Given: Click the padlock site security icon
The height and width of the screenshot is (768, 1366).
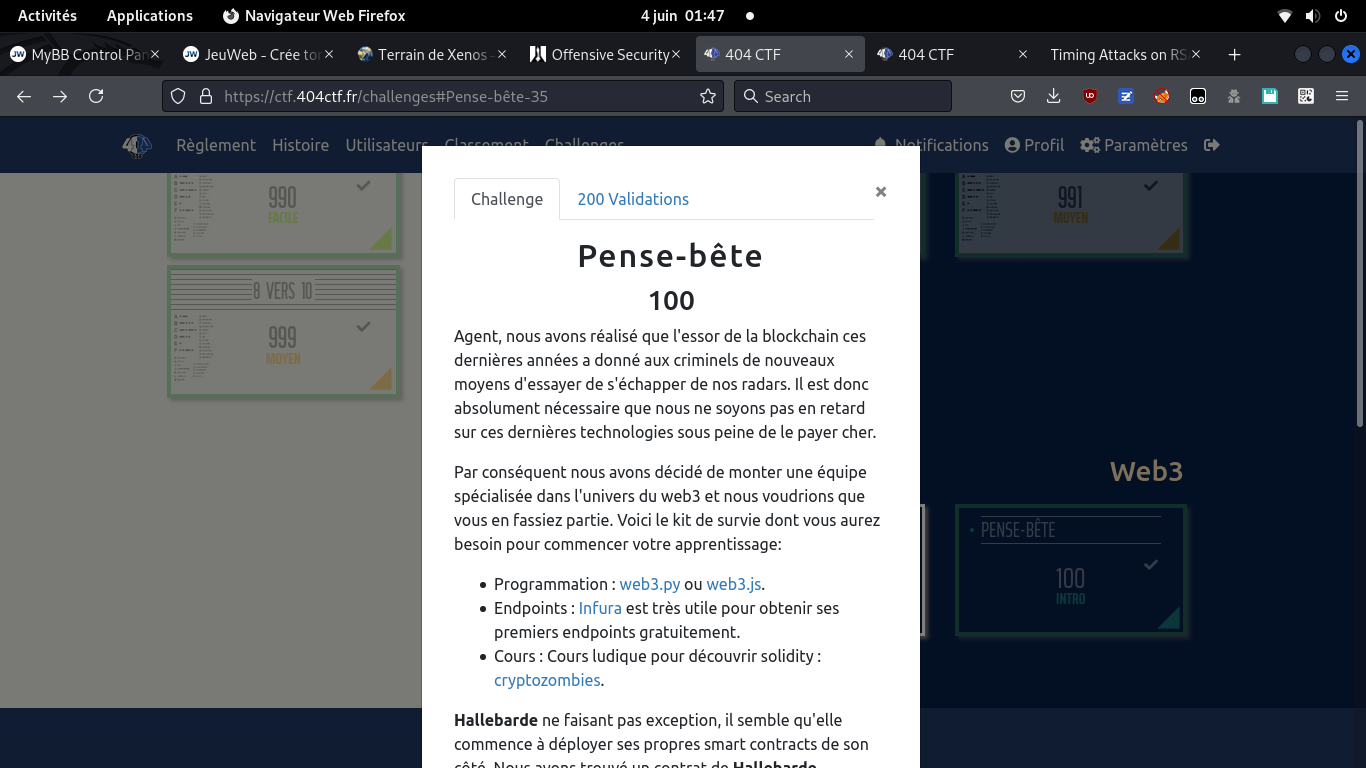Looking at the screenshot, I should click(206, 96).
